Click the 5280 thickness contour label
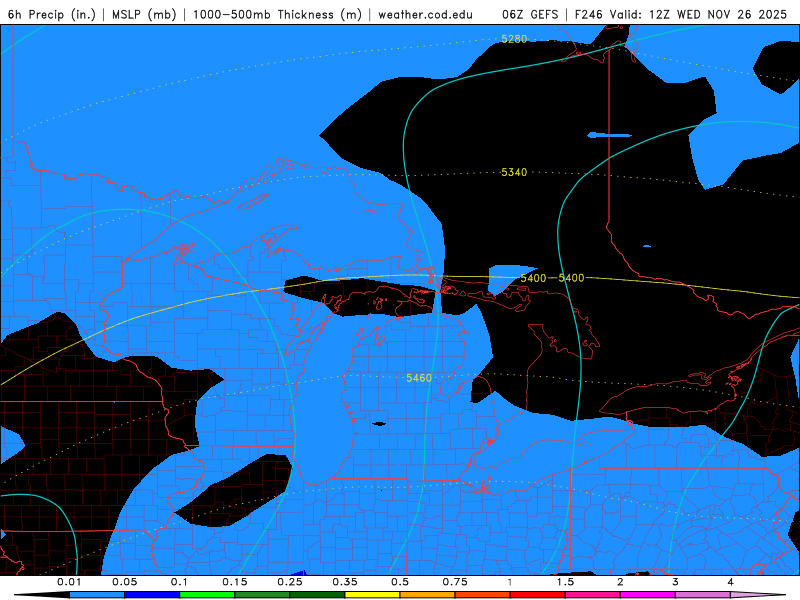Screen dimensions: 800x600 click(514, 39)
